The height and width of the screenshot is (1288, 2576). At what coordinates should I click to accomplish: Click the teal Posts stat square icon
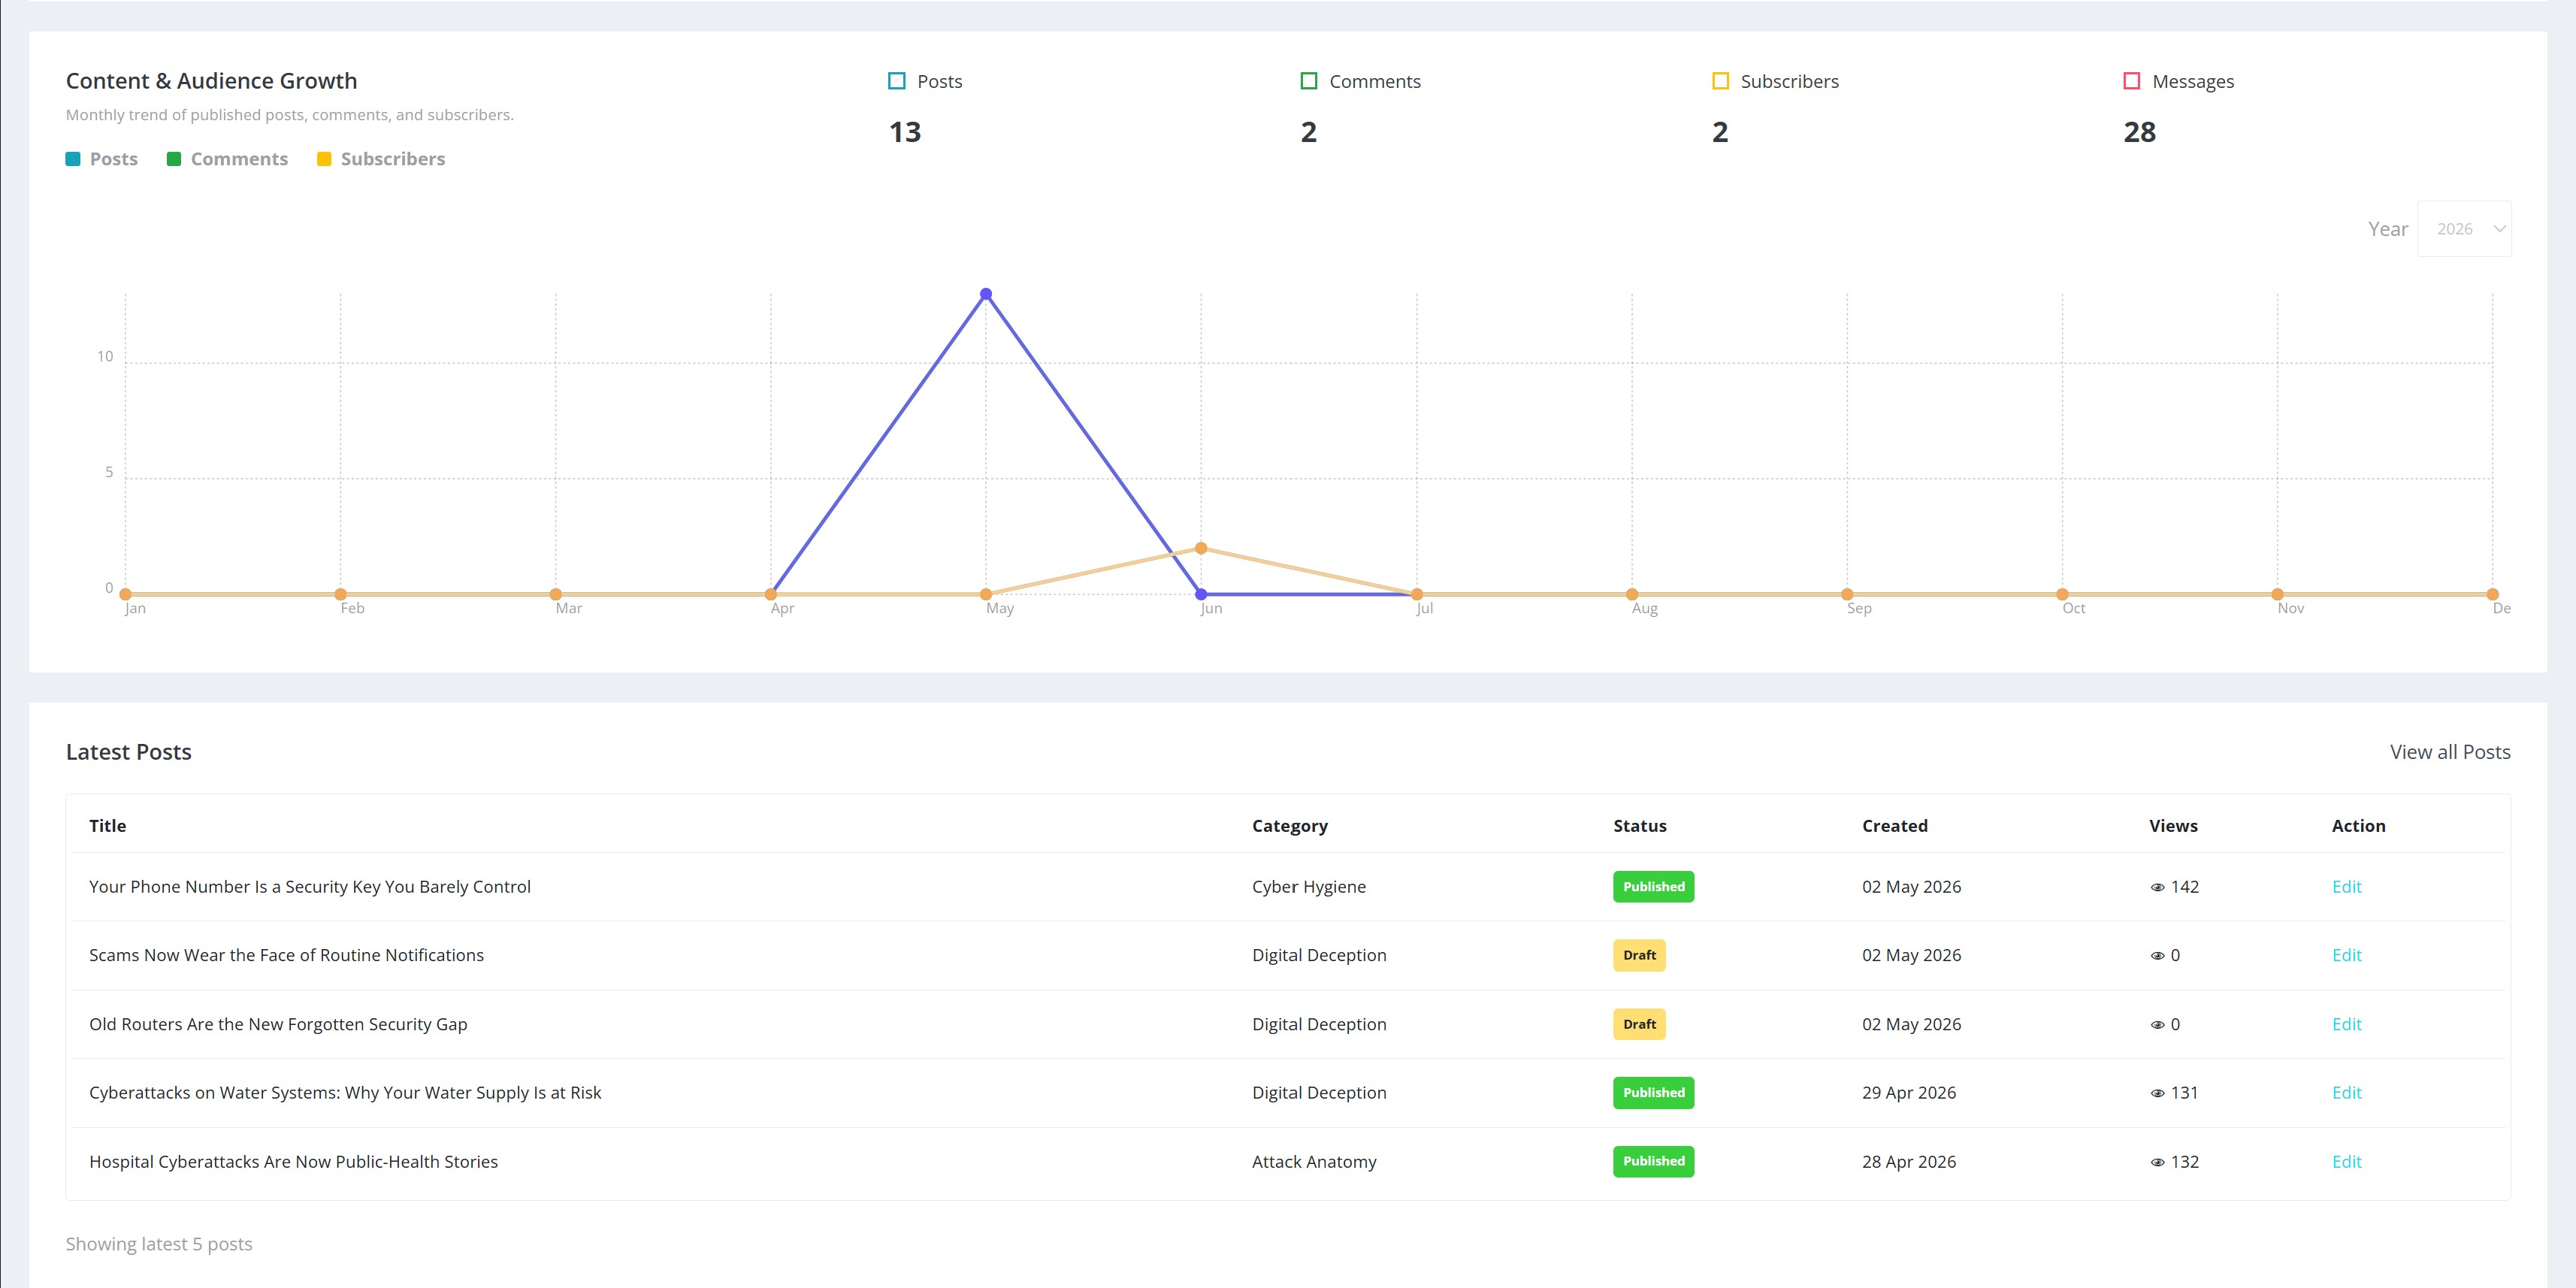[897, 81]
